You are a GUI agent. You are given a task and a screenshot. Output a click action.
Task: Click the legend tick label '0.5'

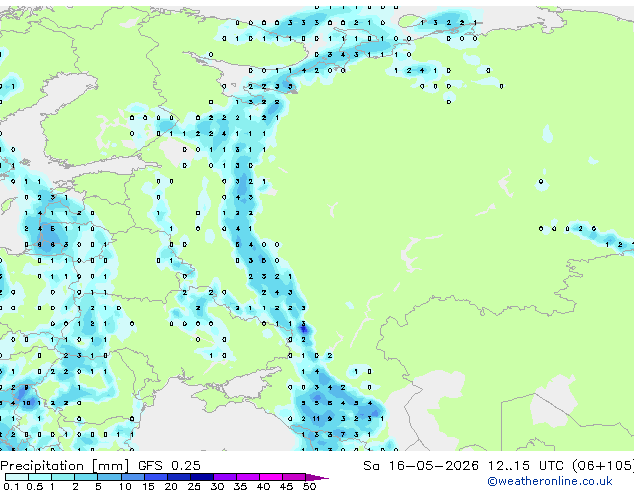(x=34, y=486)
